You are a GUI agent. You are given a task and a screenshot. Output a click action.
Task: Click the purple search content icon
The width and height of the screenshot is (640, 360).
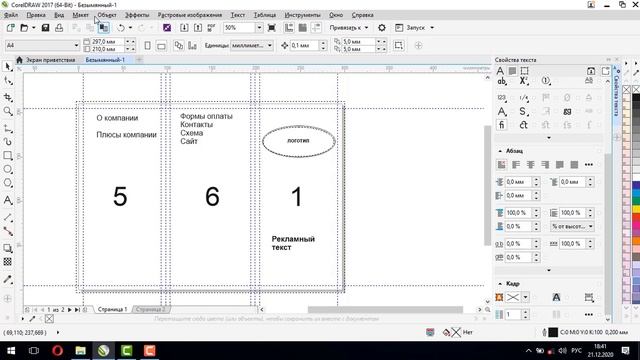pyautogui.click(x=167, y=28)
